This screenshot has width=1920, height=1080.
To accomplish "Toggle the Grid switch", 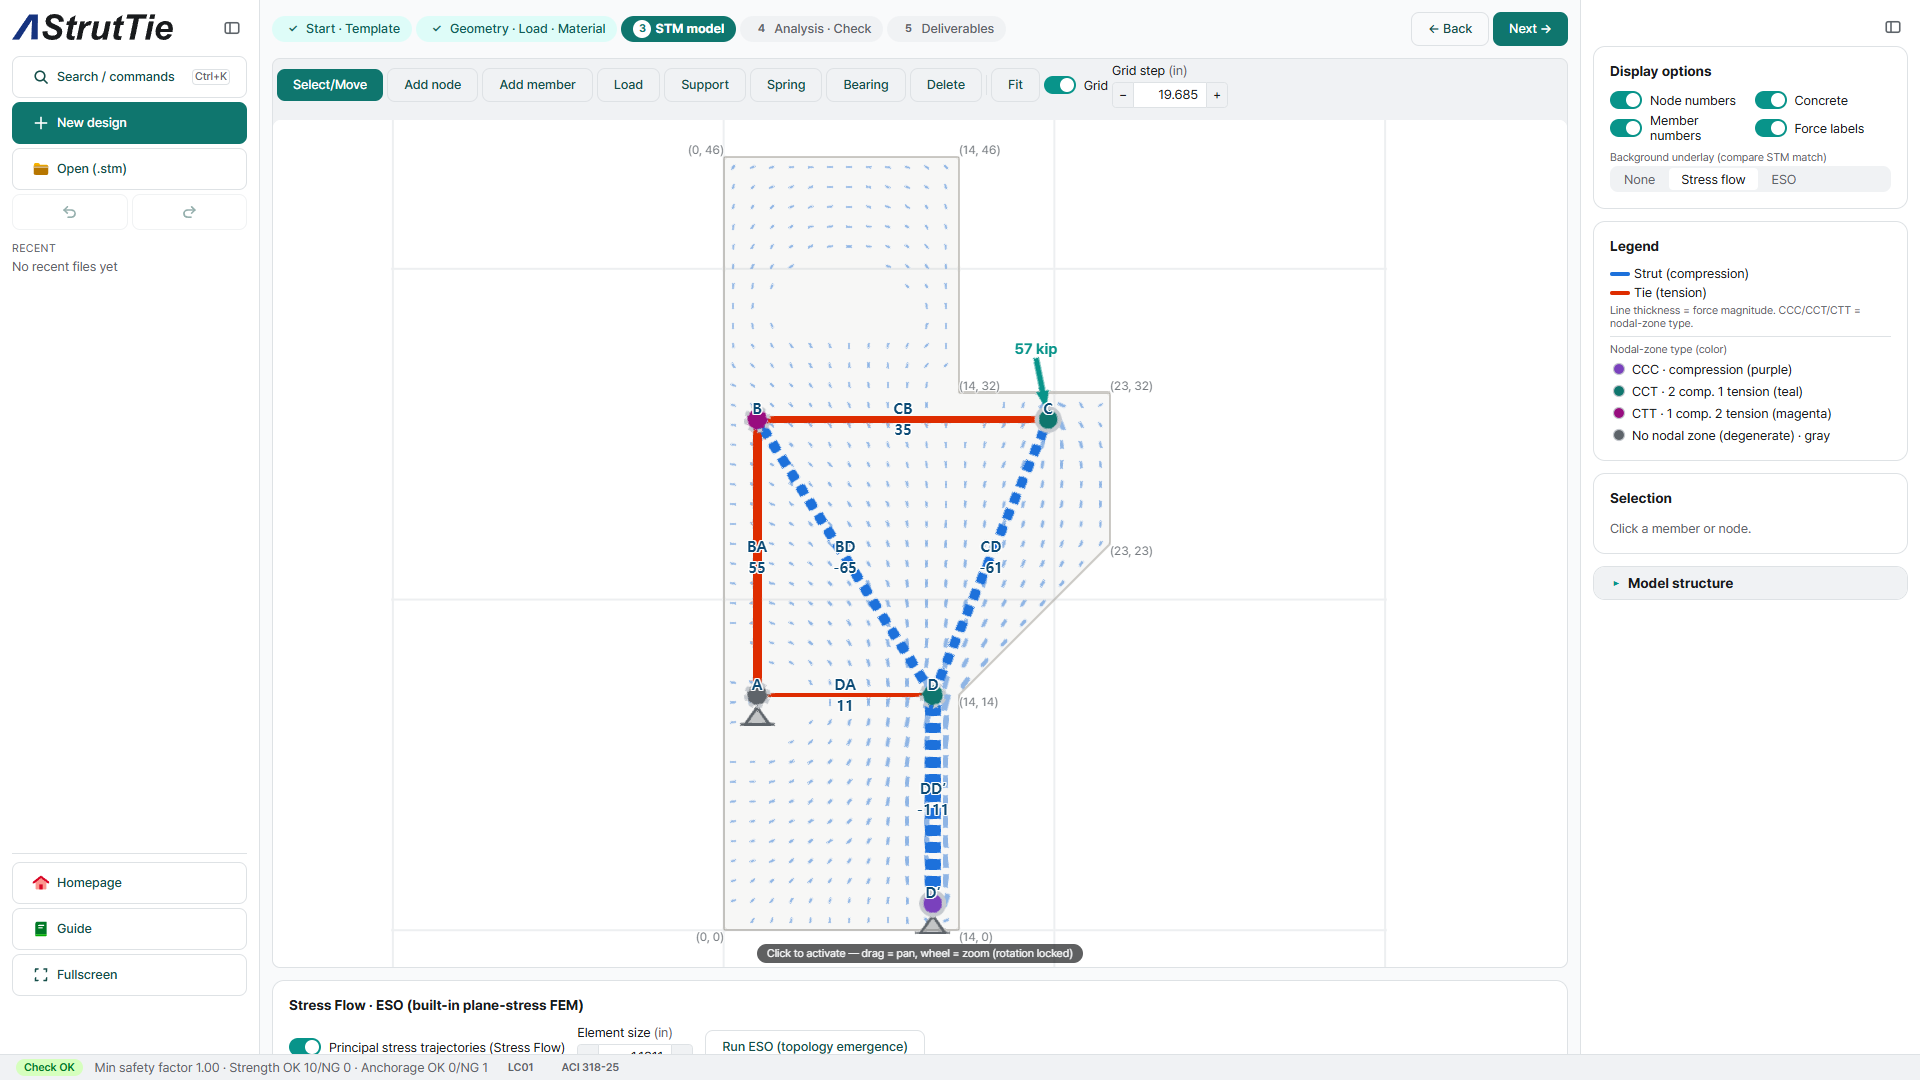I will 1059,85.
